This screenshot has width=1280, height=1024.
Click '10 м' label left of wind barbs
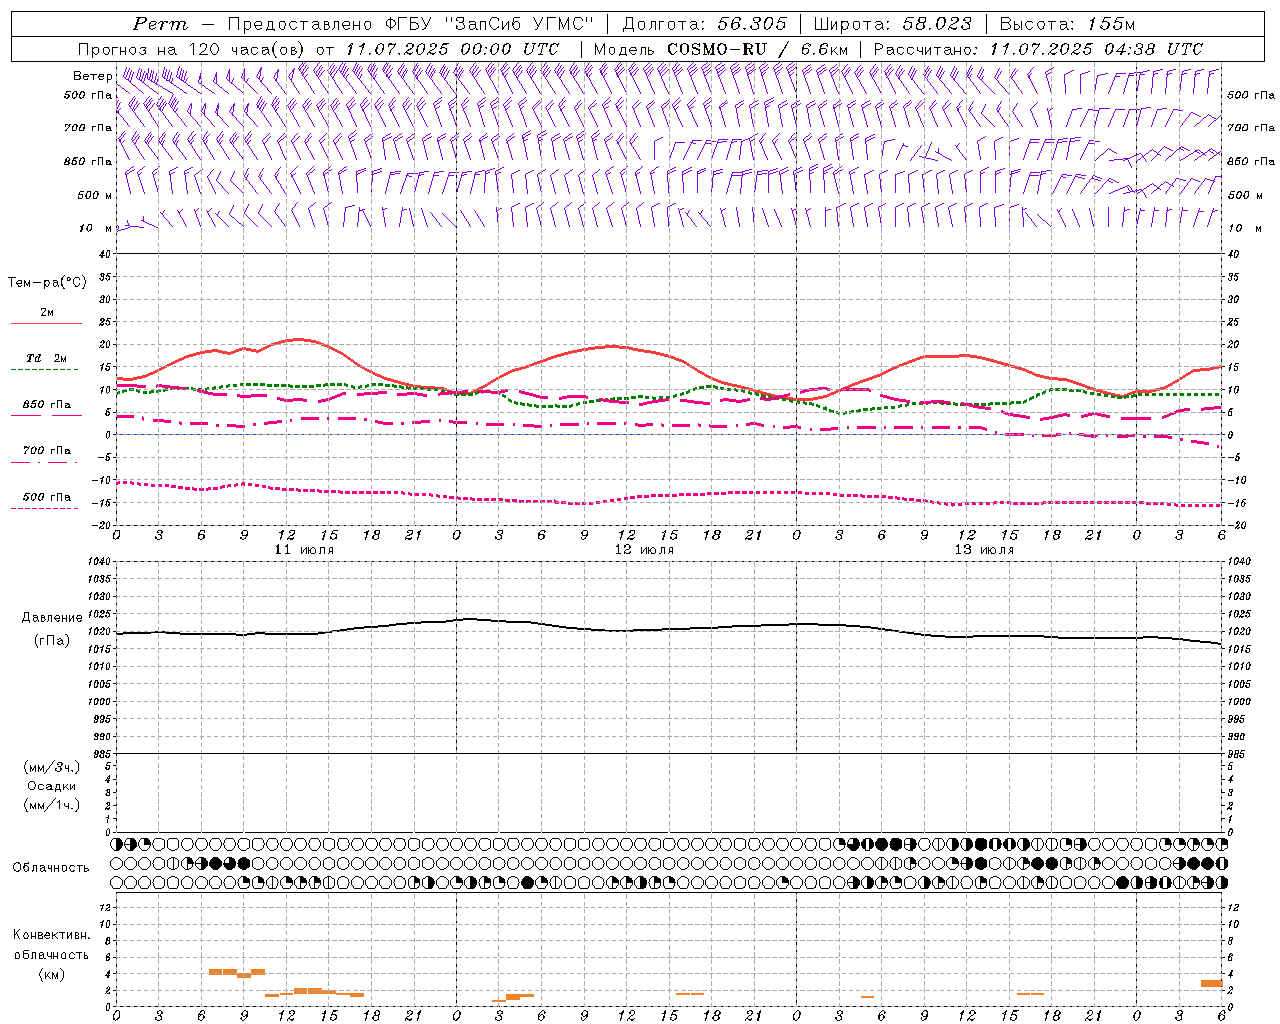pos(96,228)
